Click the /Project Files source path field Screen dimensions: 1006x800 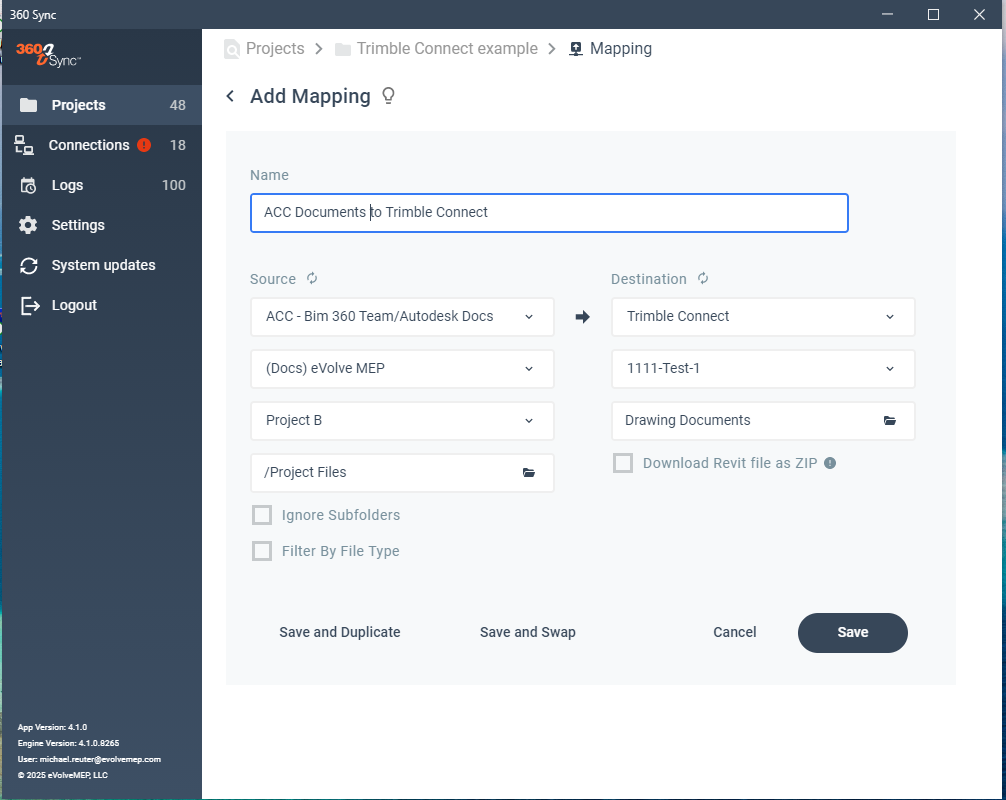coord(402,473)
